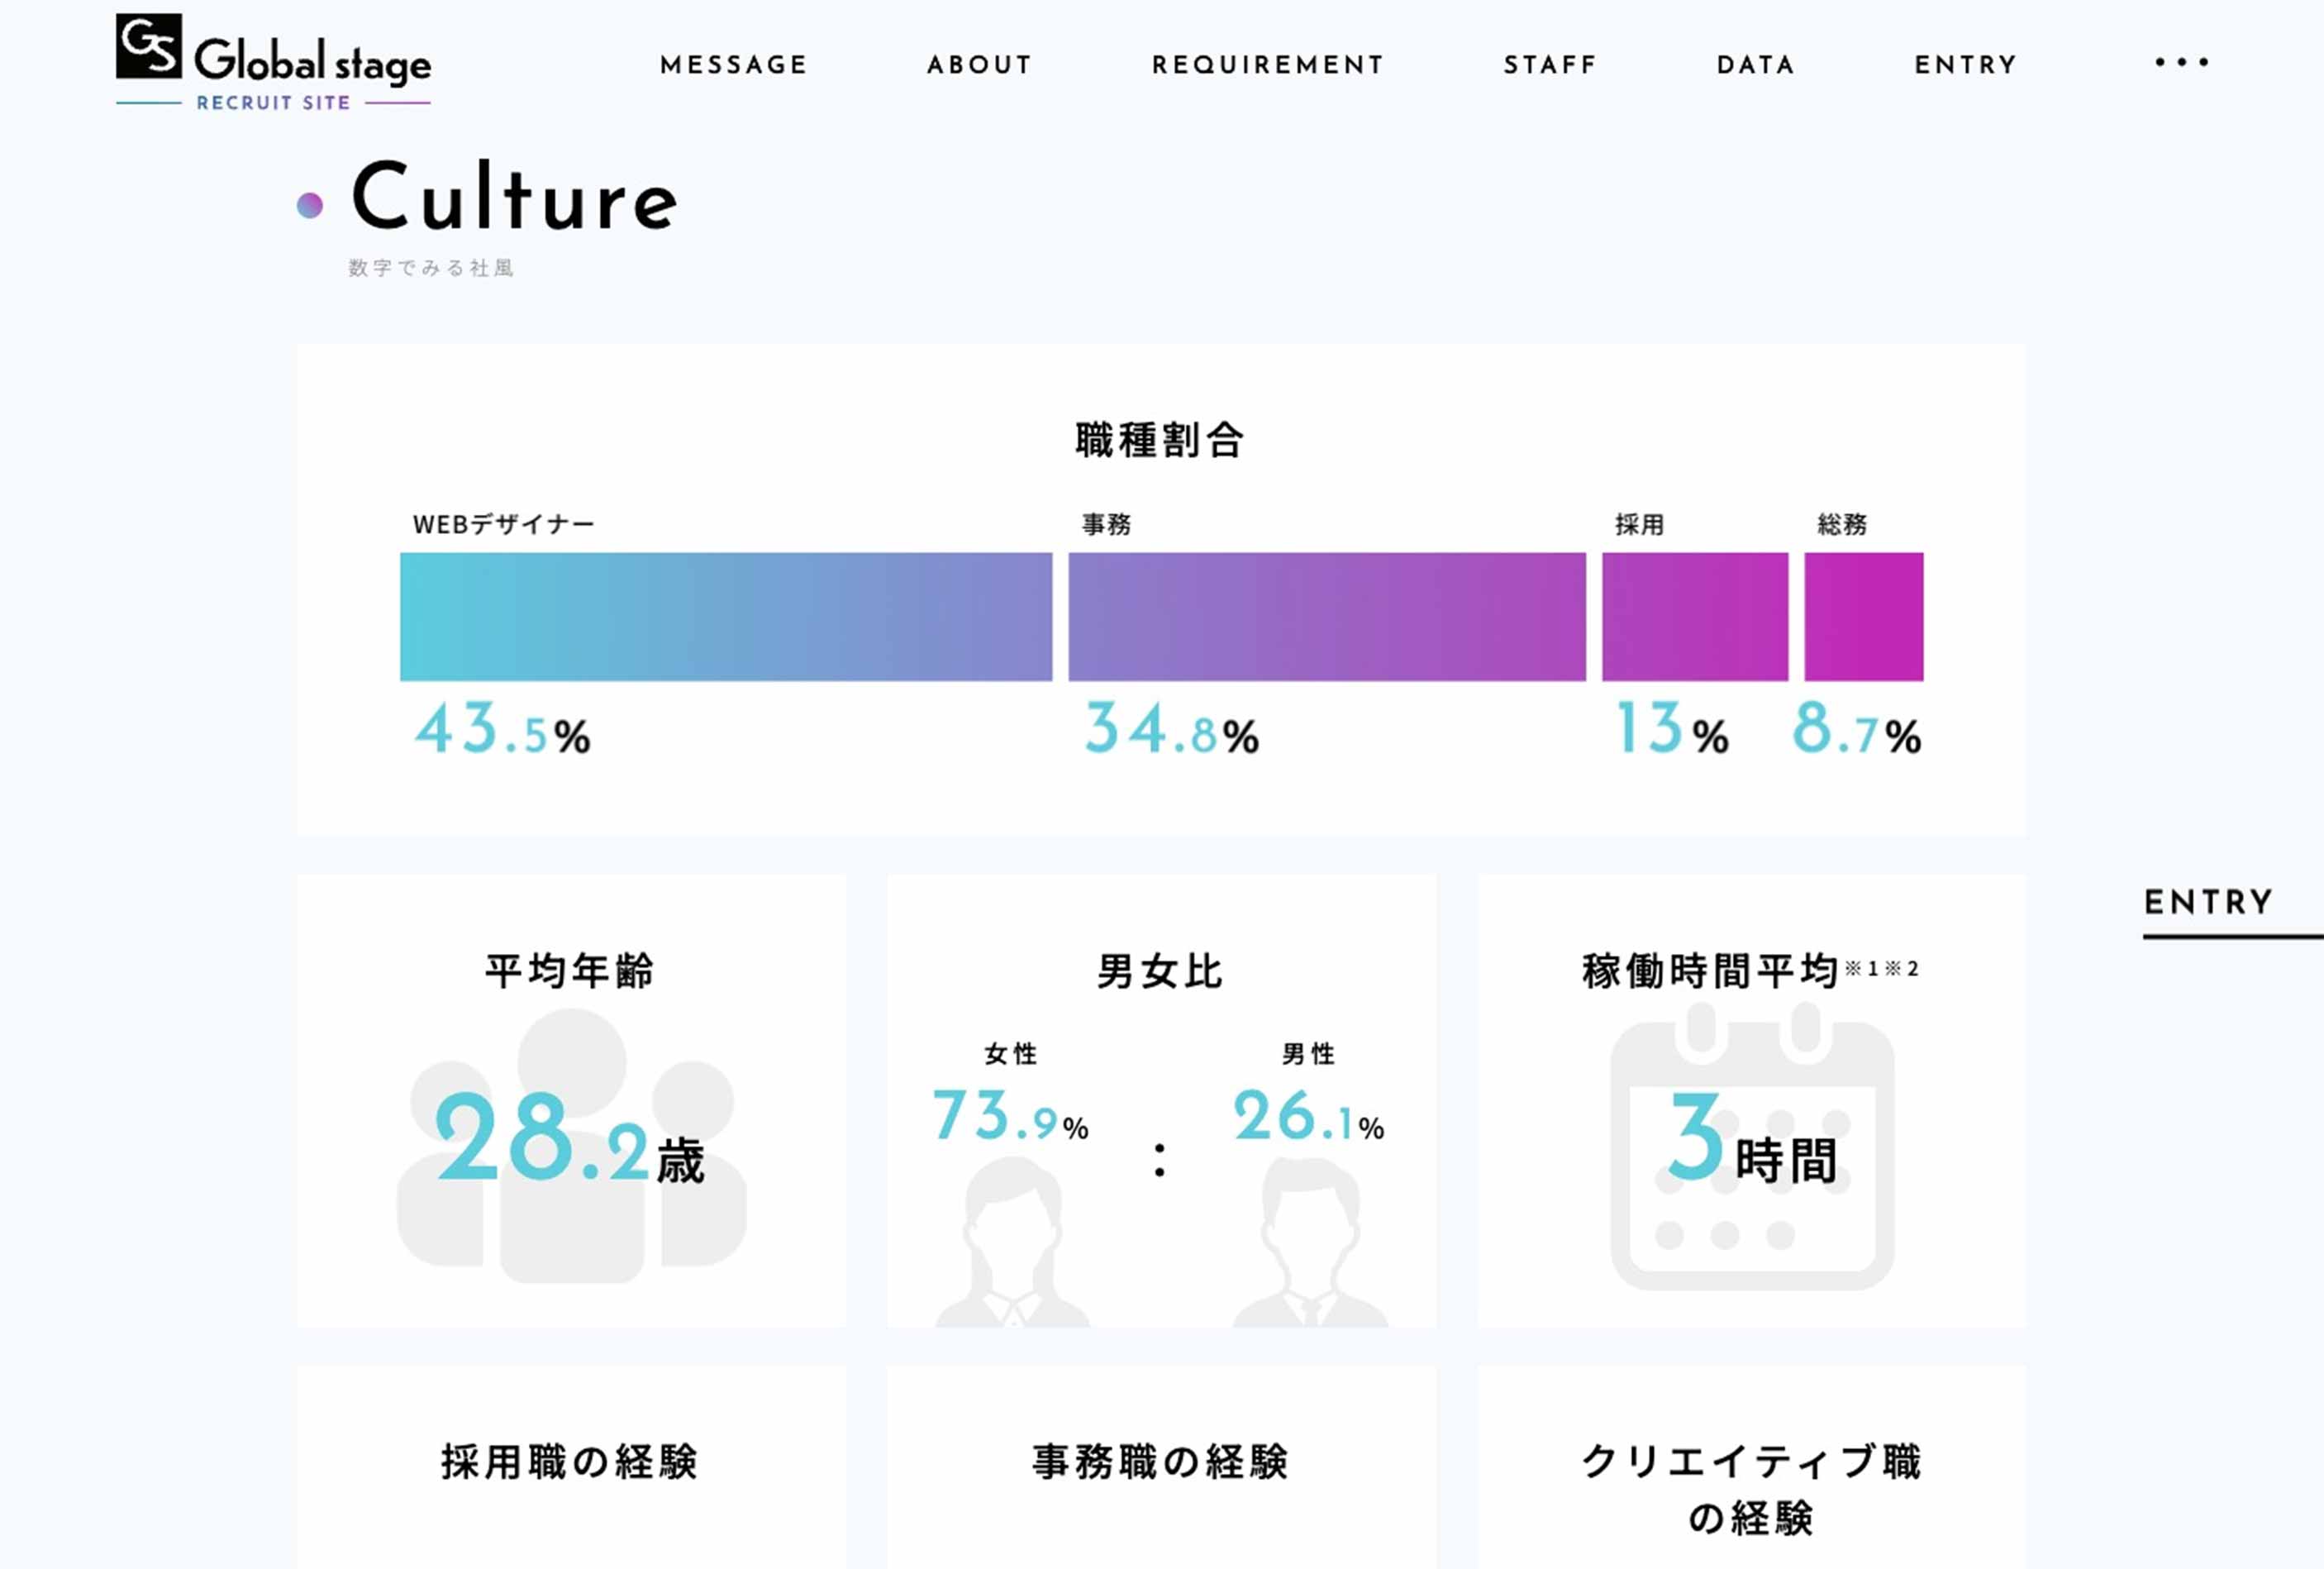2324x1569 pixels.
Task: Click the 総務 bar segment
Action: click(1864, 617)
